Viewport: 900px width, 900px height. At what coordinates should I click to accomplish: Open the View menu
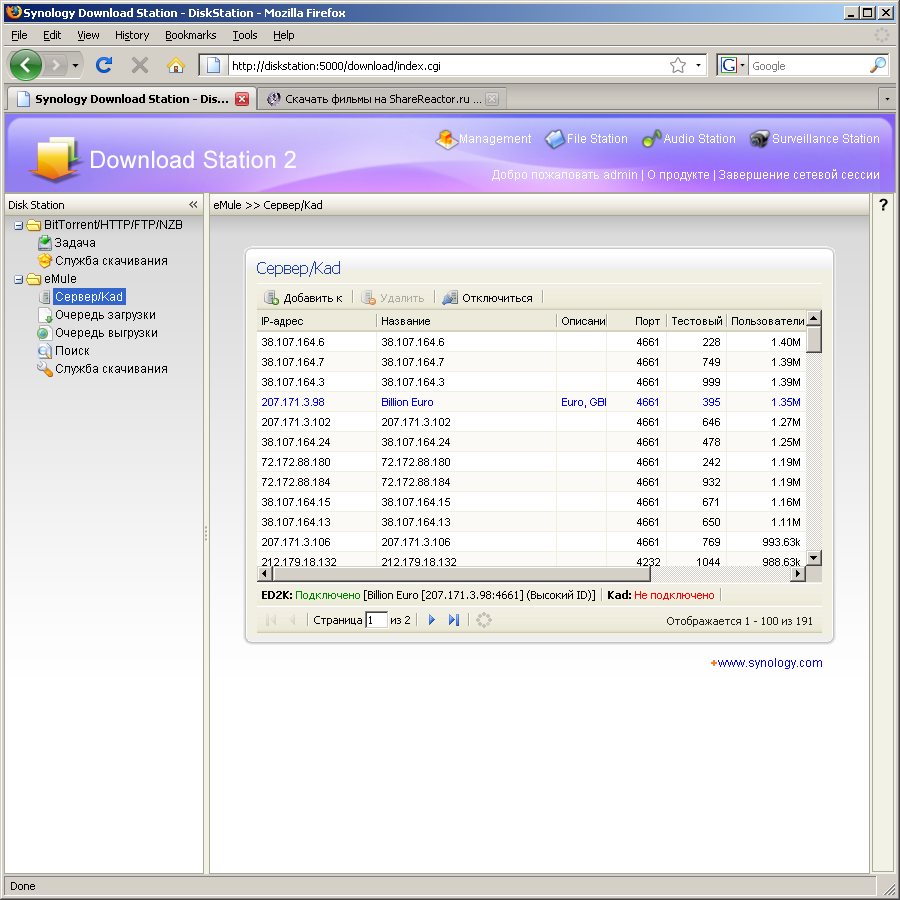click(x=88, y=35)
